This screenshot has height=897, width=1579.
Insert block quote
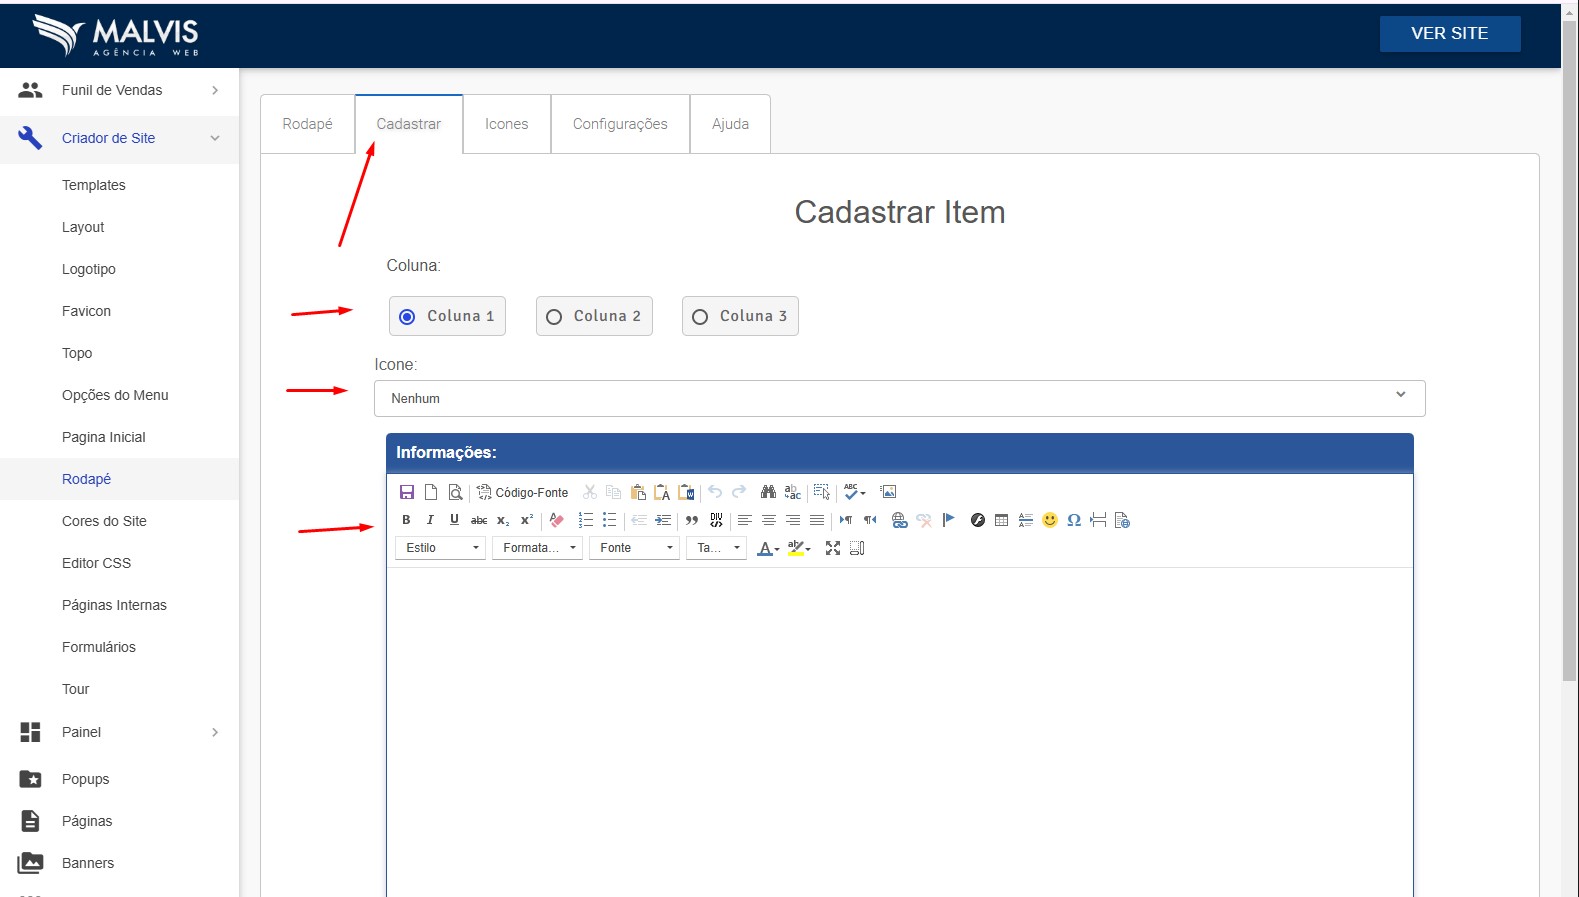pos(692,520)
